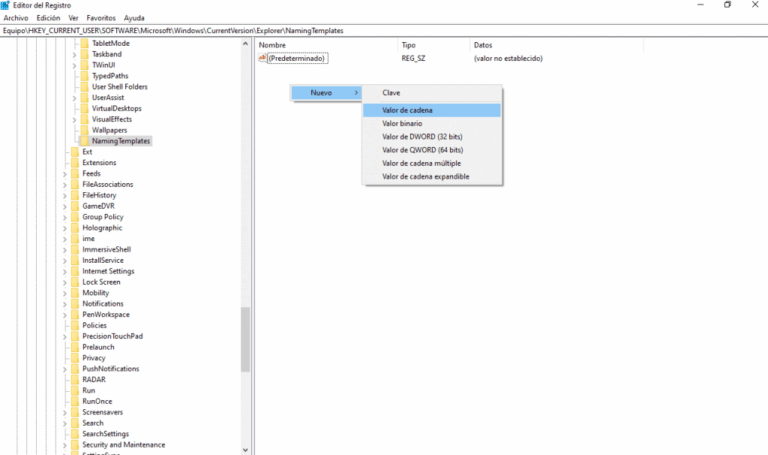Image resolution: width=768 pixels, height=455 pixels.
Task: Click the Screensavers folder icon
Action: click(x=74, y=412)
